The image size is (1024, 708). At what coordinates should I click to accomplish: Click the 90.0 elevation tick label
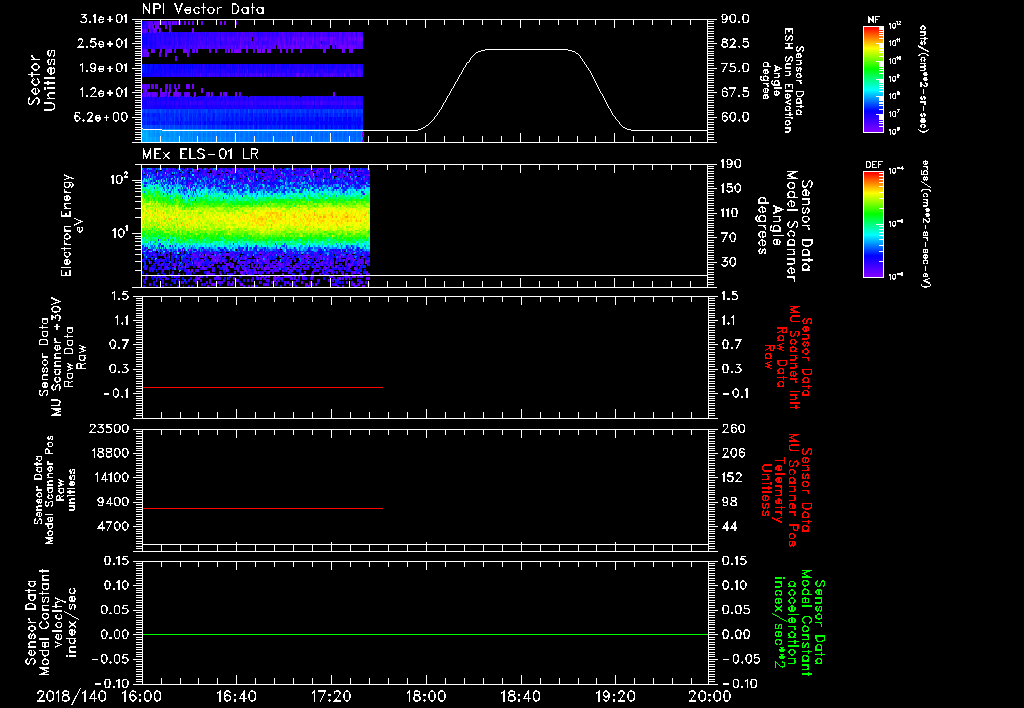(735, 19)
